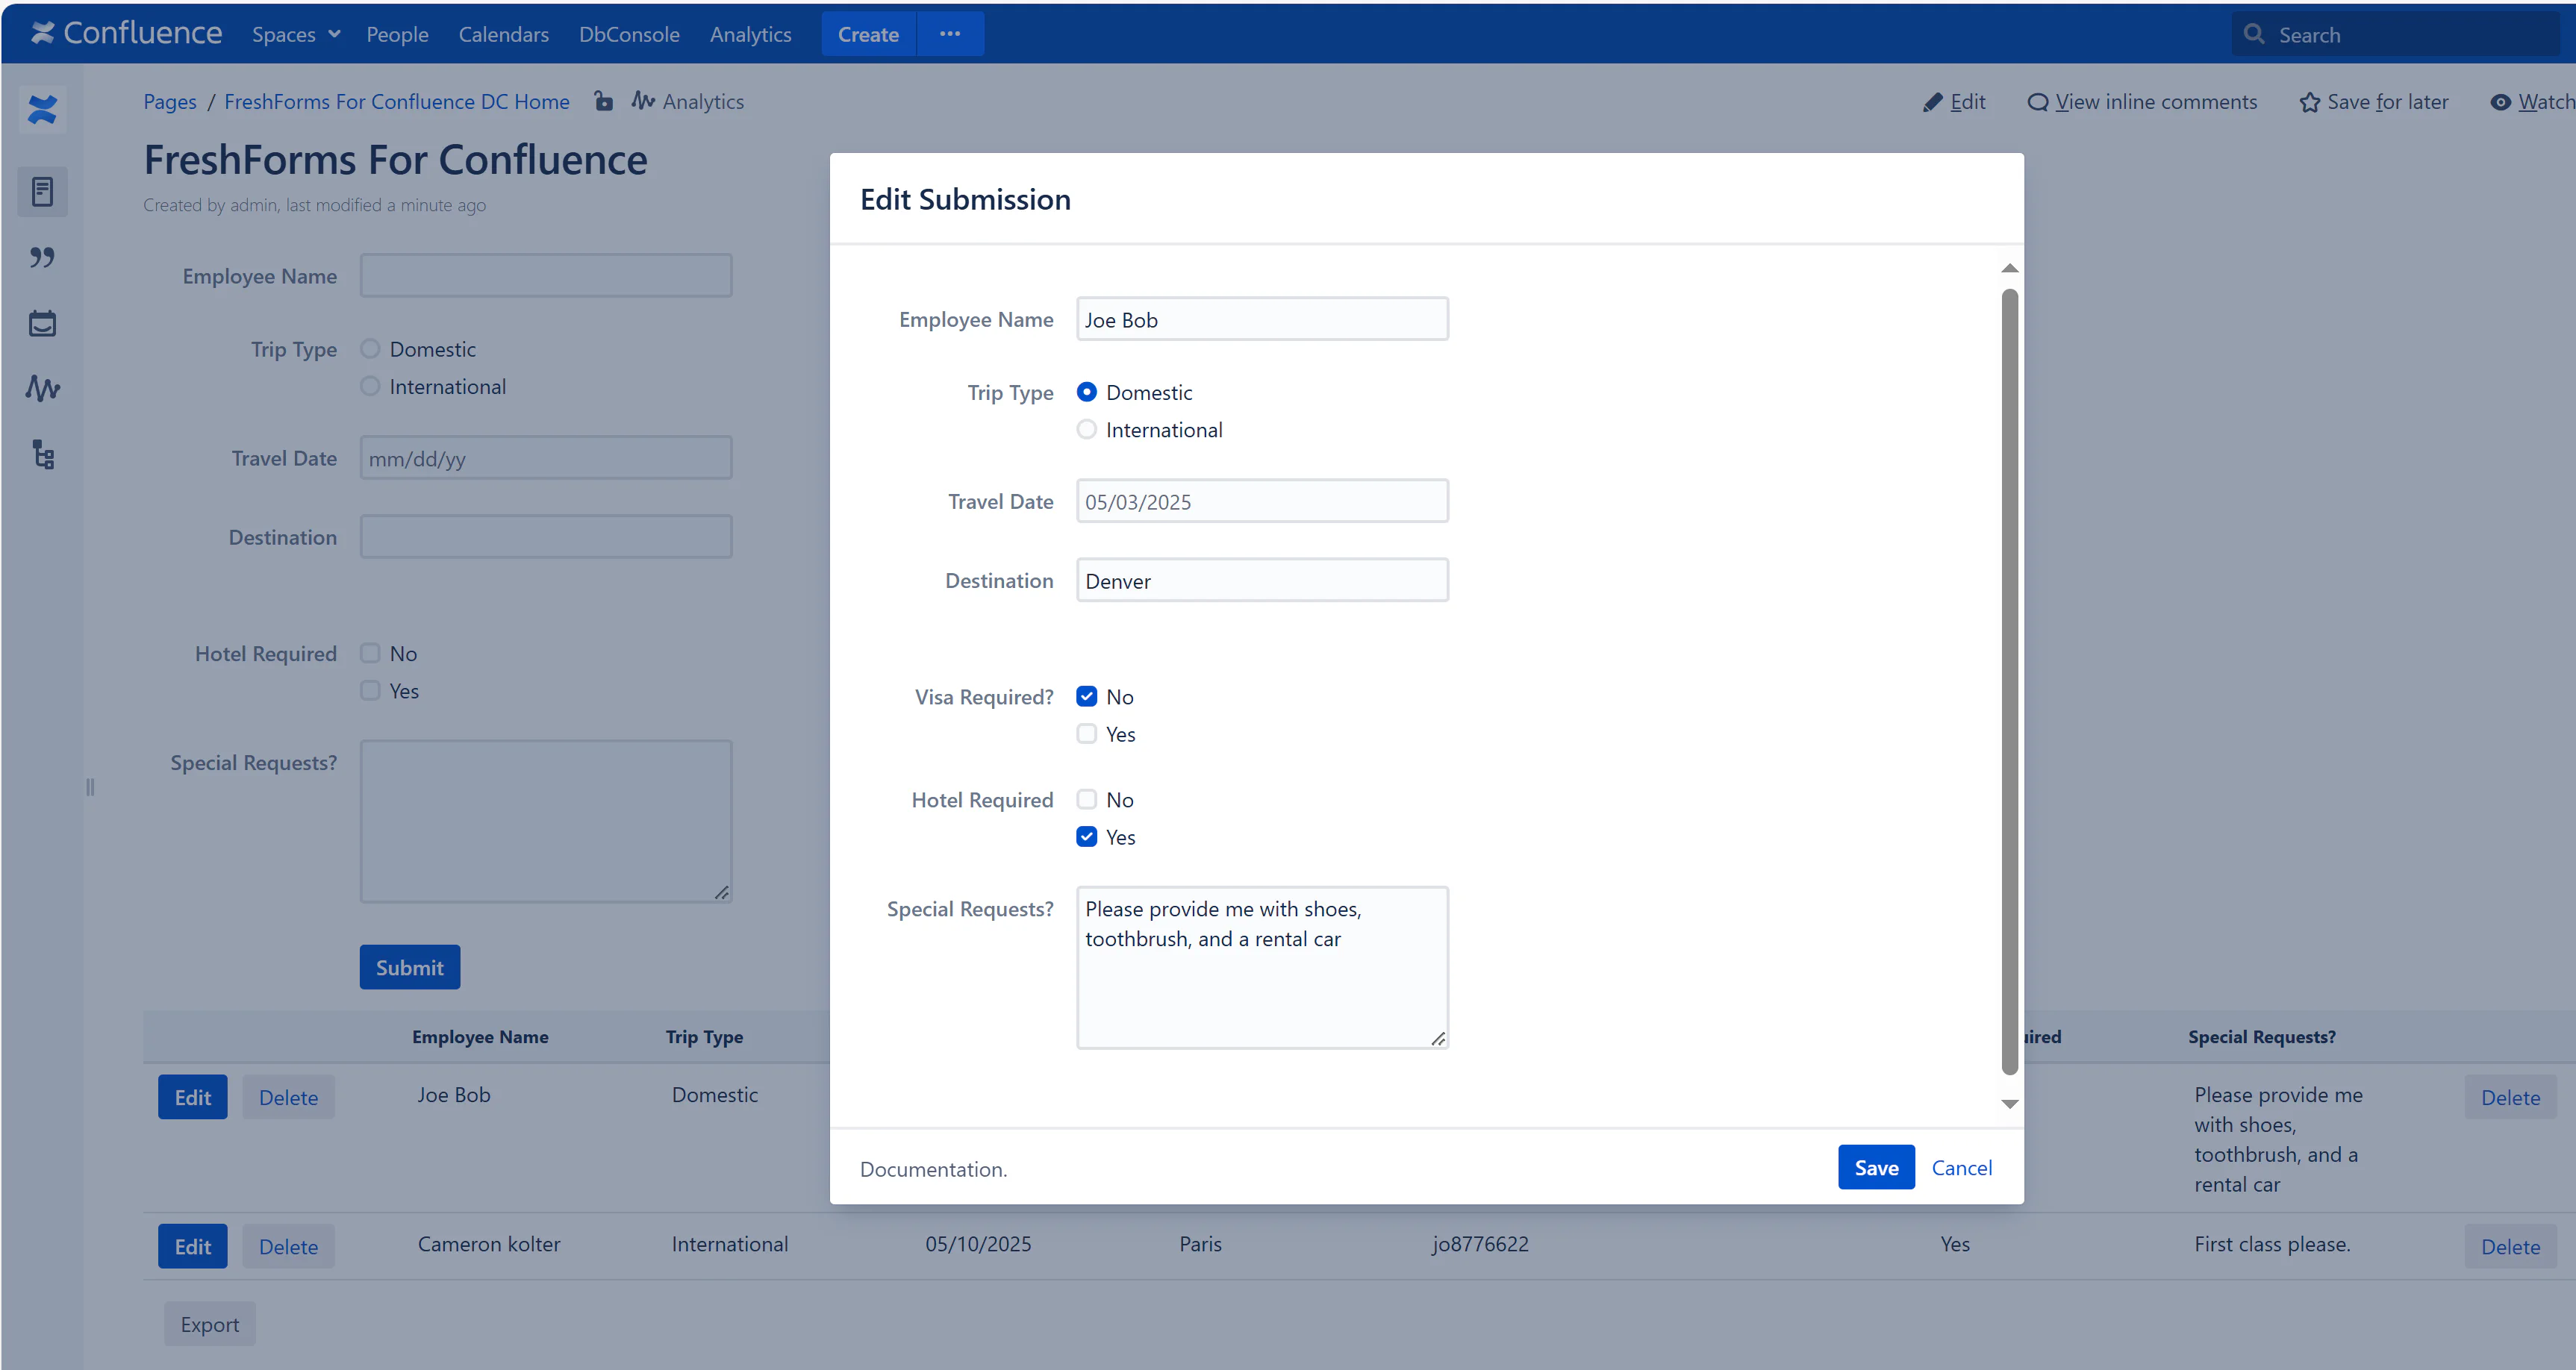Cancel the Edit Submission dialog
Screen dimensions: 2576x1370
[1961, 1167]
